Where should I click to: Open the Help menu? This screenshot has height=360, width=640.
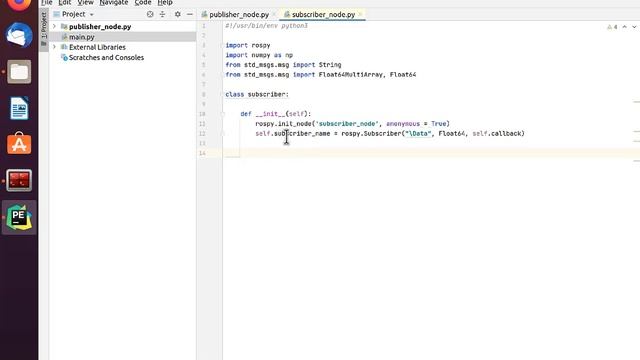(165, 2)
